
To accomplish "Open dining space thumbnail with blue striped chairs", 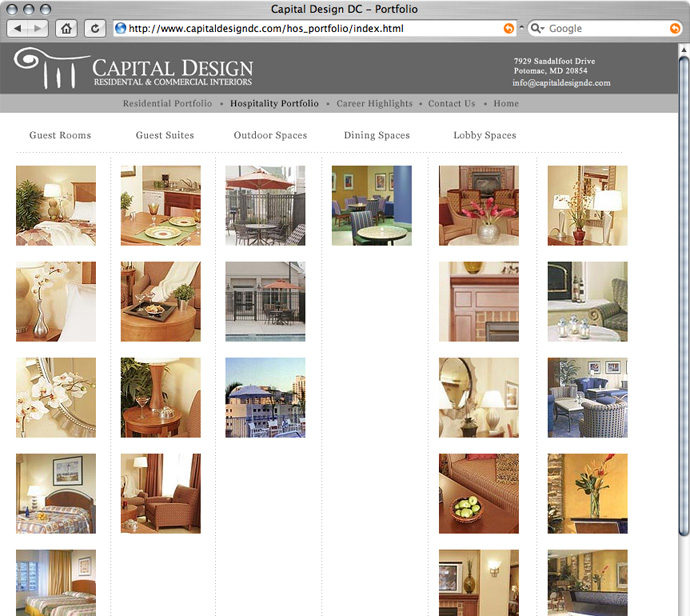I will pos(372,205).
